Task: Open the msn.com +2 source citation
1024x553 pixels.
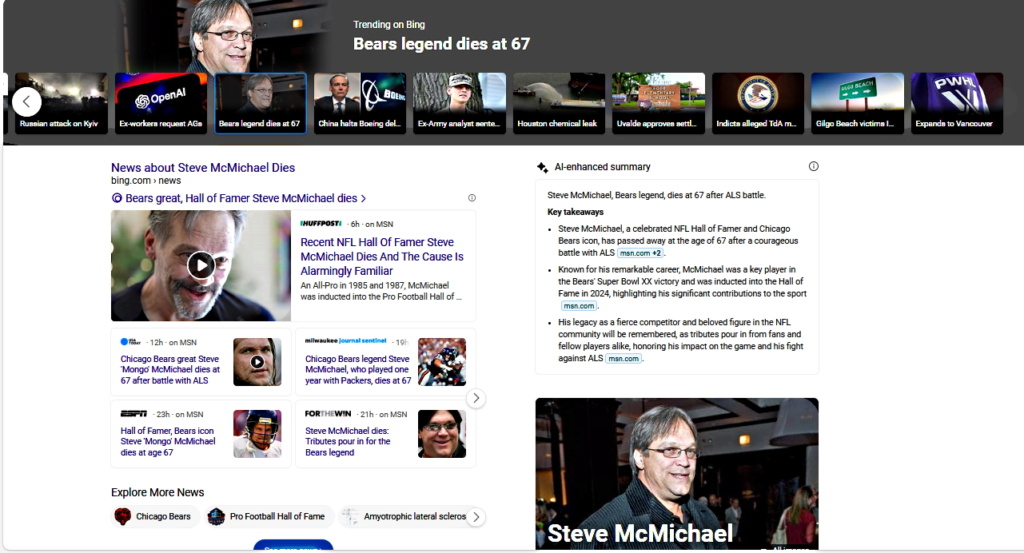Action: (x=640, y=253)
